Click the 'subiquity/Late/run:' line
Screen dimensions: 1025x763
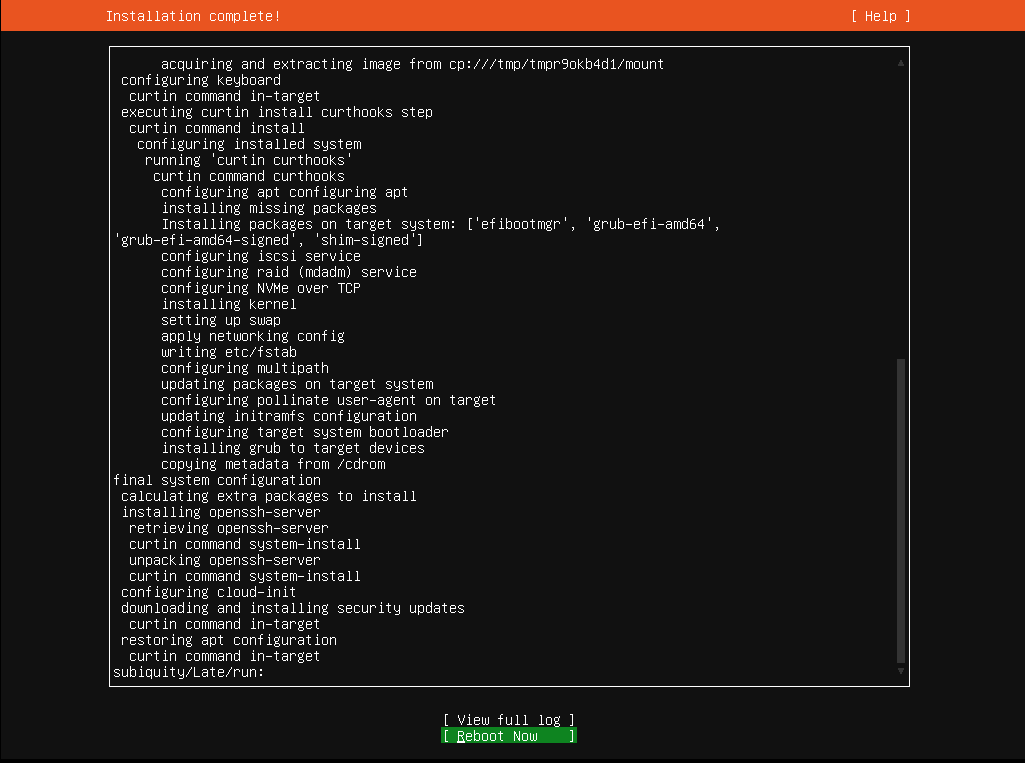tap(188, 673)
